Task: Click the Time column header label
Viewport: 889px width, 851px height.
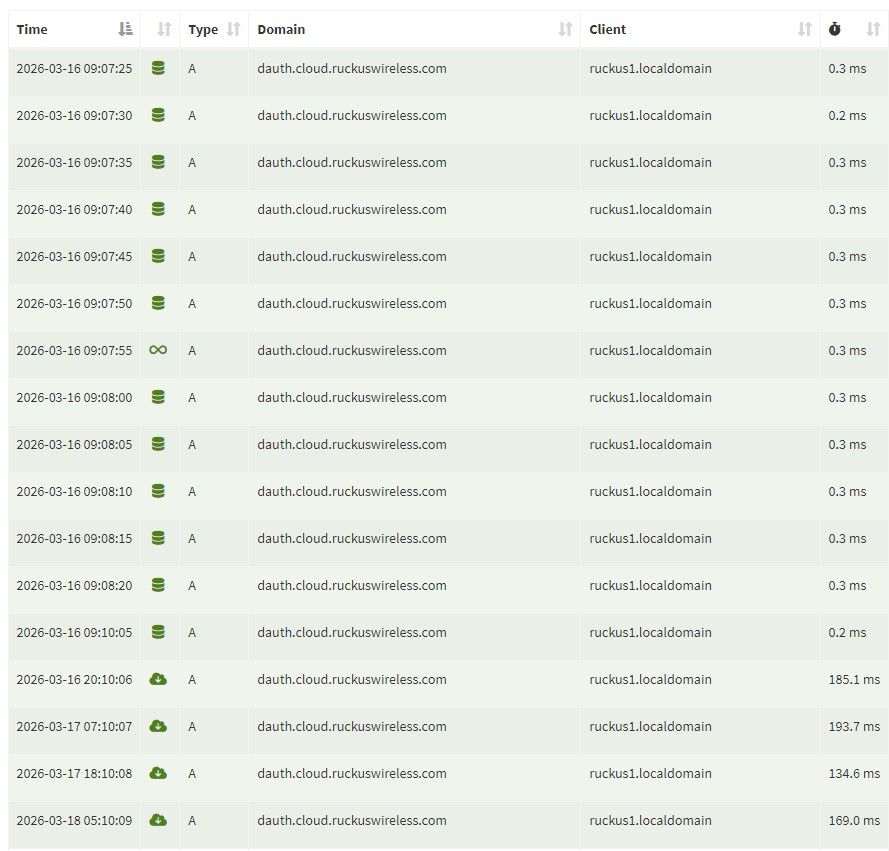Action: tap(32, 29)
